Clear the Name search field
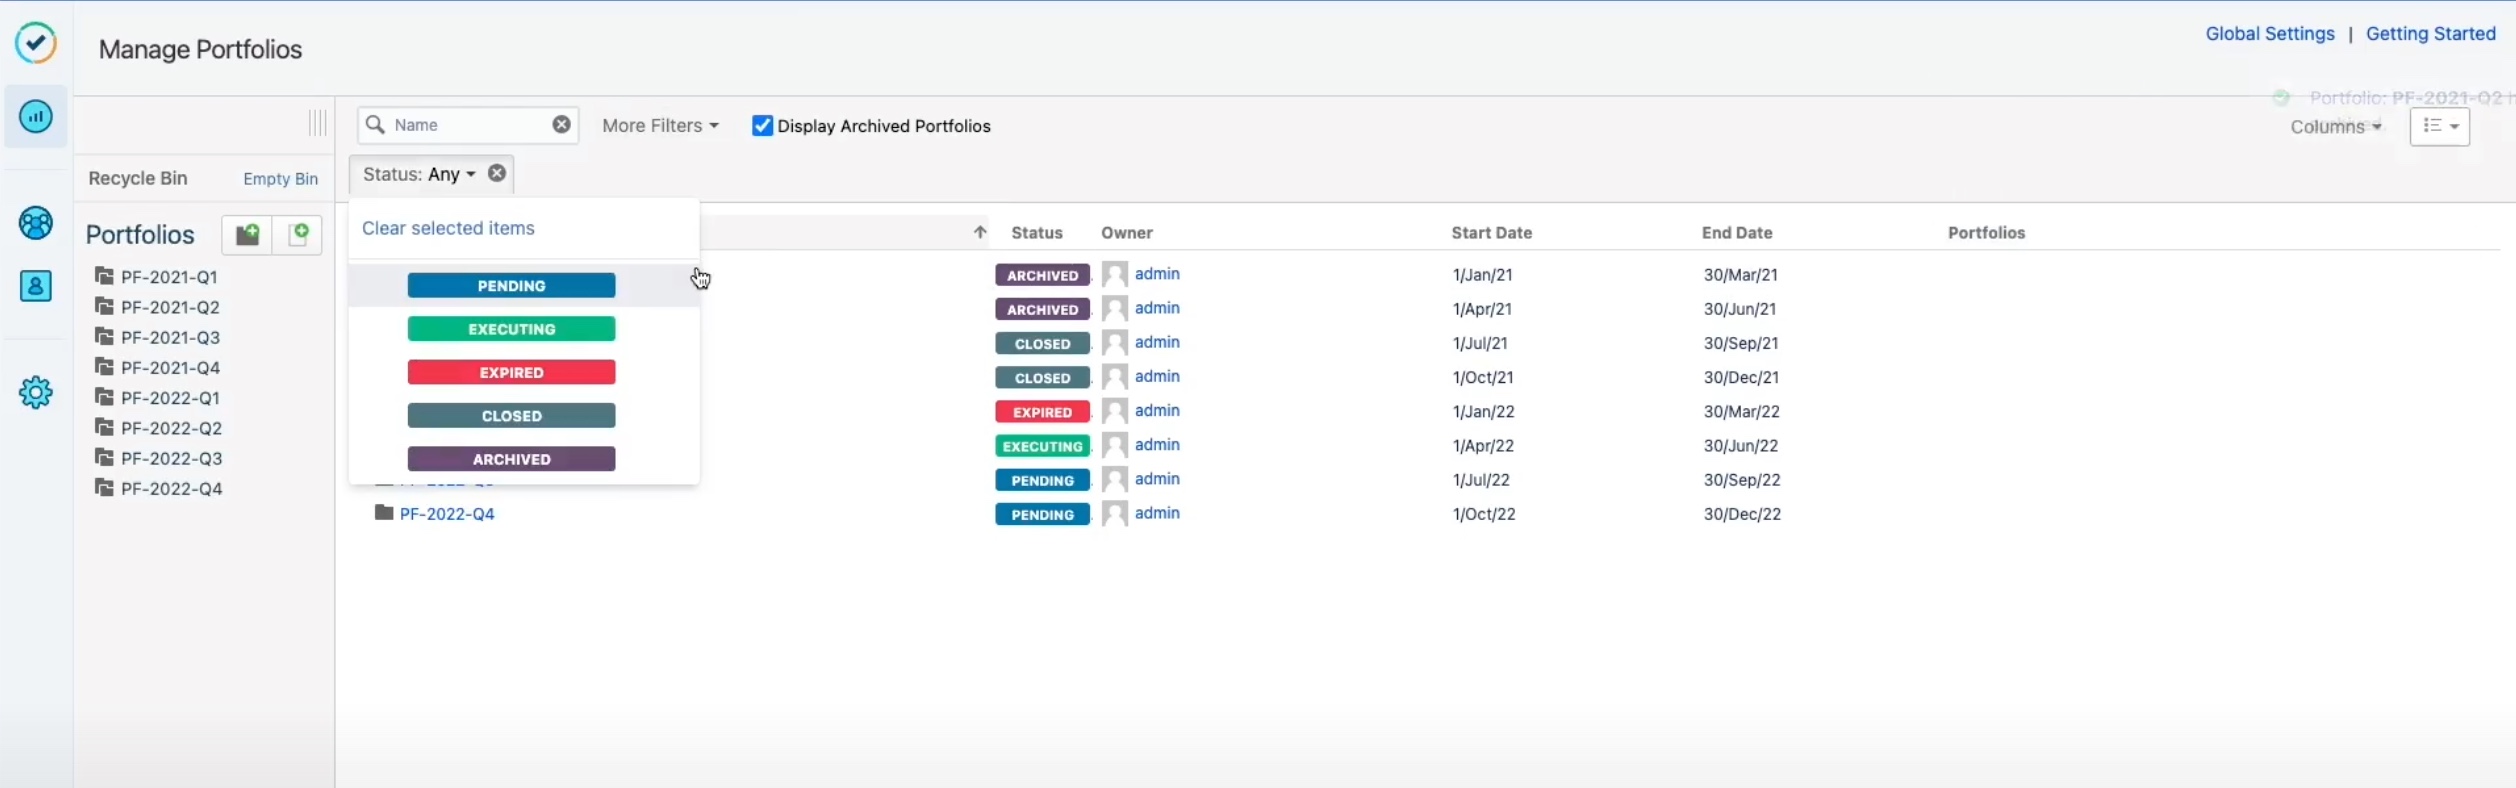Viewport: 2516px width, 788px height. 562,124
